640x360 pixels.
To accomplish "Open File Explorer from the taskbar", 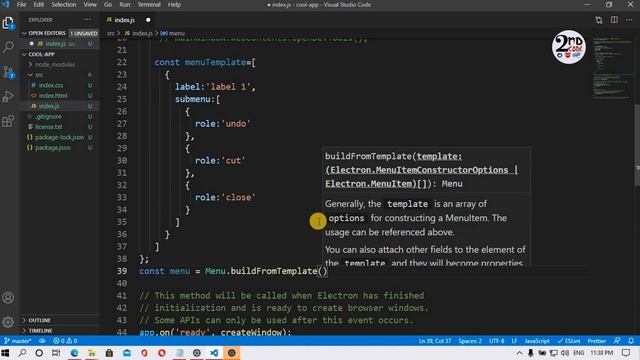I will [x=92, y=353].
